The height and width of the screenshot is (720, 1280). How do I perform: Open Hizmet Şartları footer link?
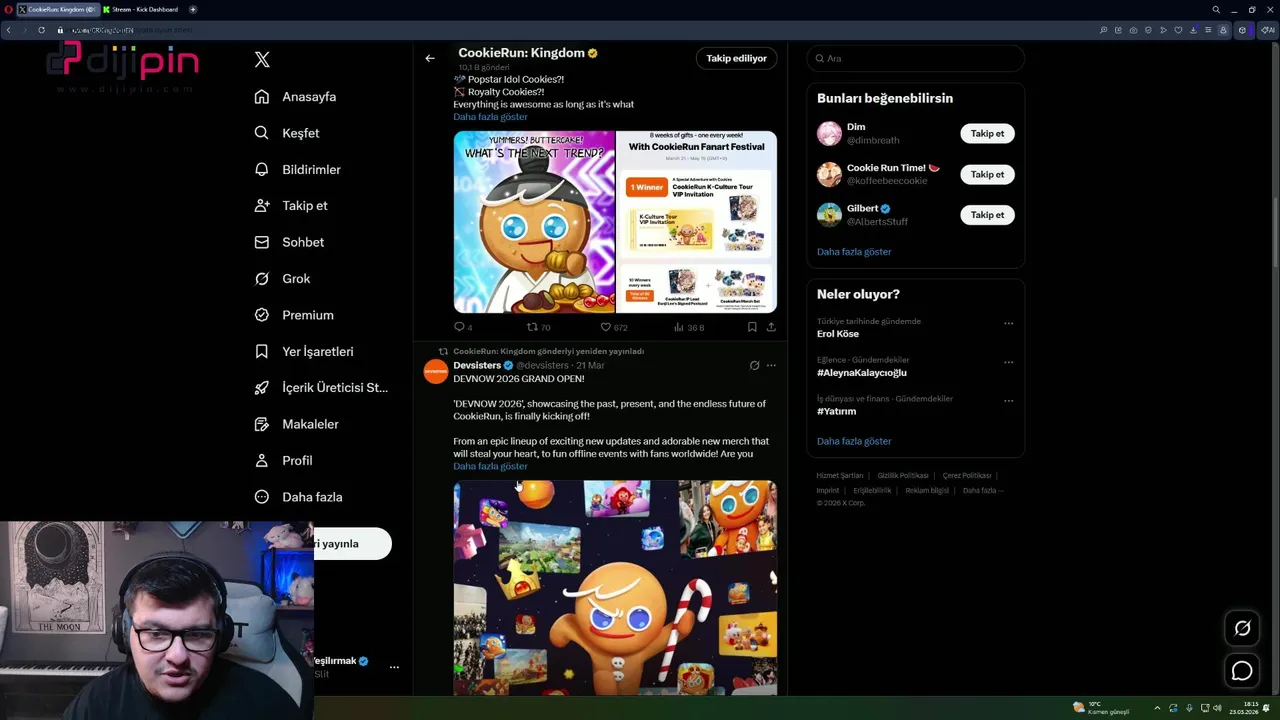click(x=840, y=476)
